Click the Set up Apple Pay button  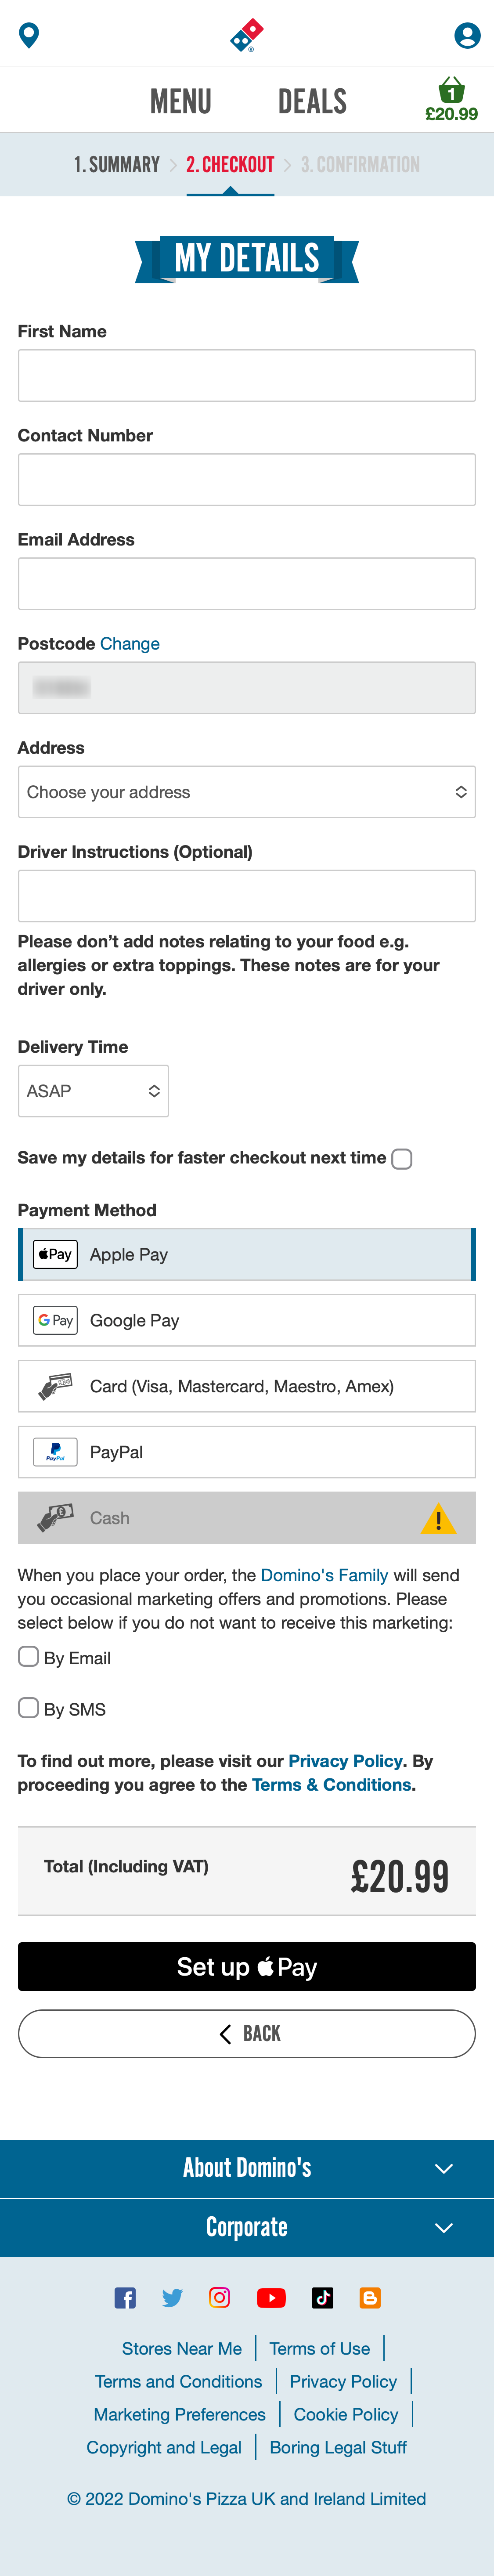pyautogui.click(x=246, y=1966)
